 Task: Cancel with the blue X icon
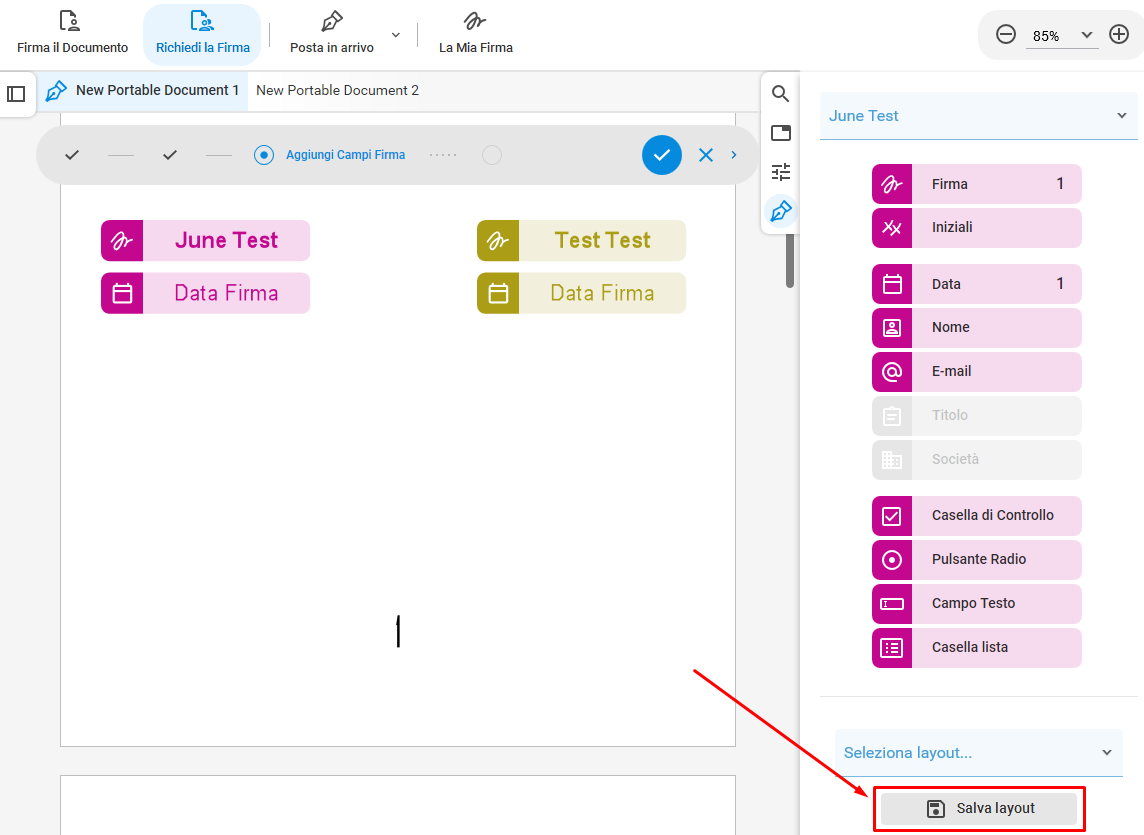tap(706, 155)
